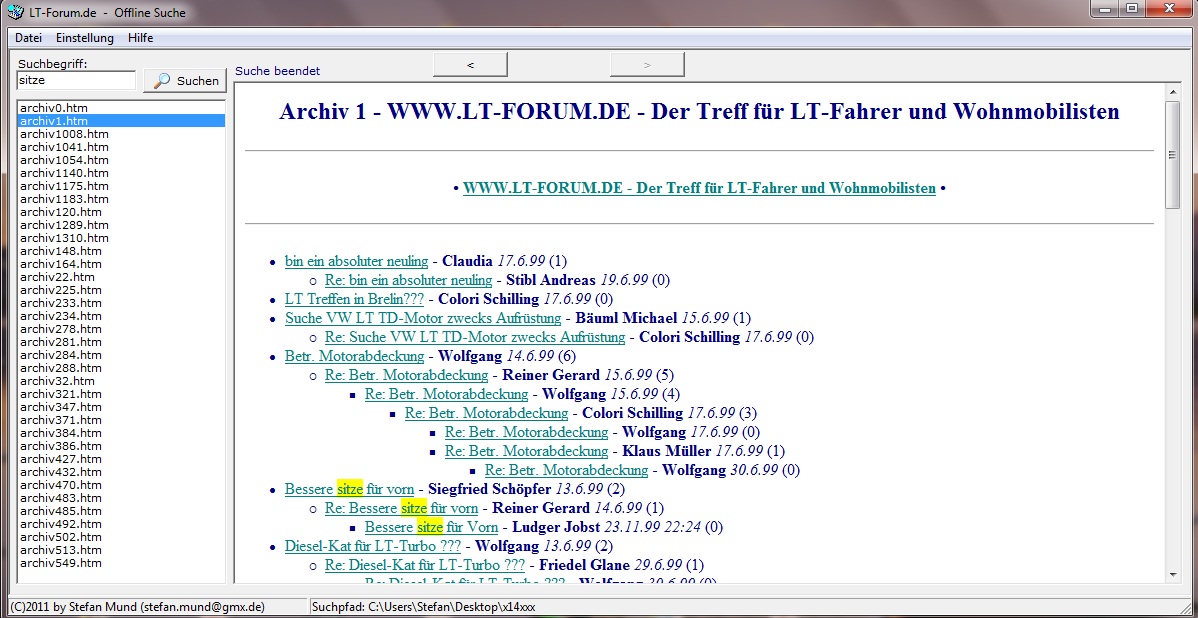Select archiv22.htm in the list
Screen dimensions: 1198x618
click(121, 277)
